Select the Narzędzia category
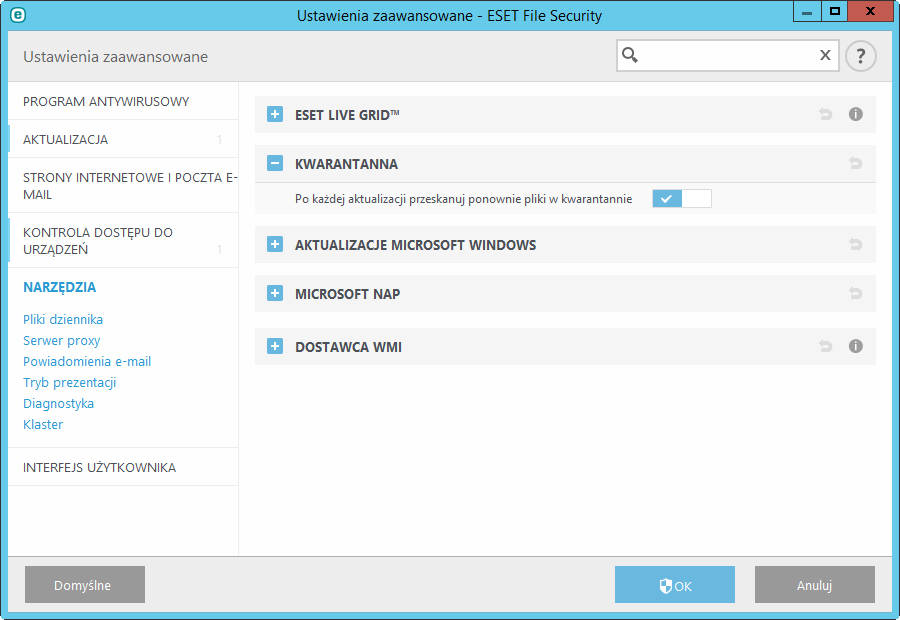Image resolution: width=900 pixels, height=620 pixels. coord(60,287)
